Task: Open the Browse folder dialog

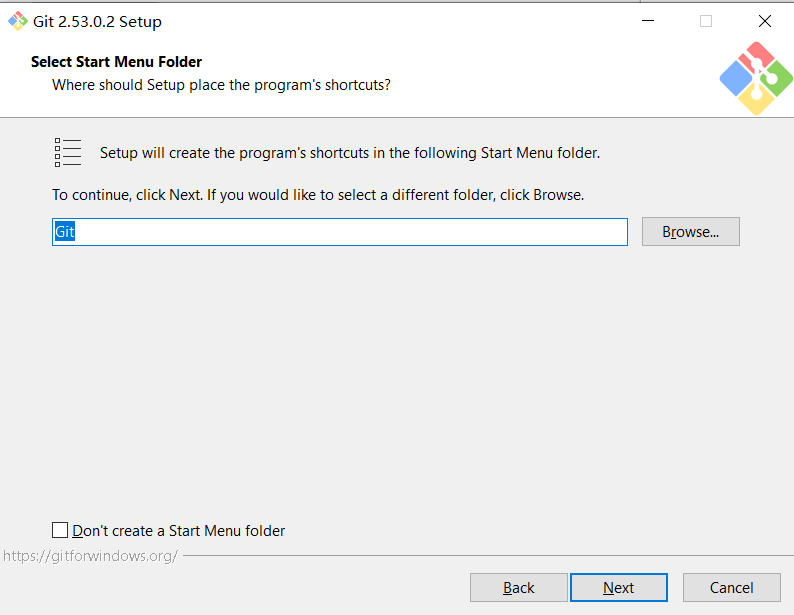Action: coord(690,232)
